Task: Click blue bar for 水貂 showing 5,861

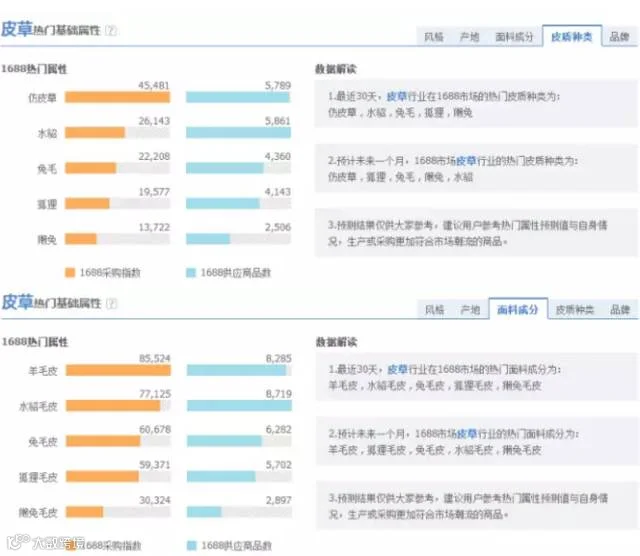Action: (238, 133)
